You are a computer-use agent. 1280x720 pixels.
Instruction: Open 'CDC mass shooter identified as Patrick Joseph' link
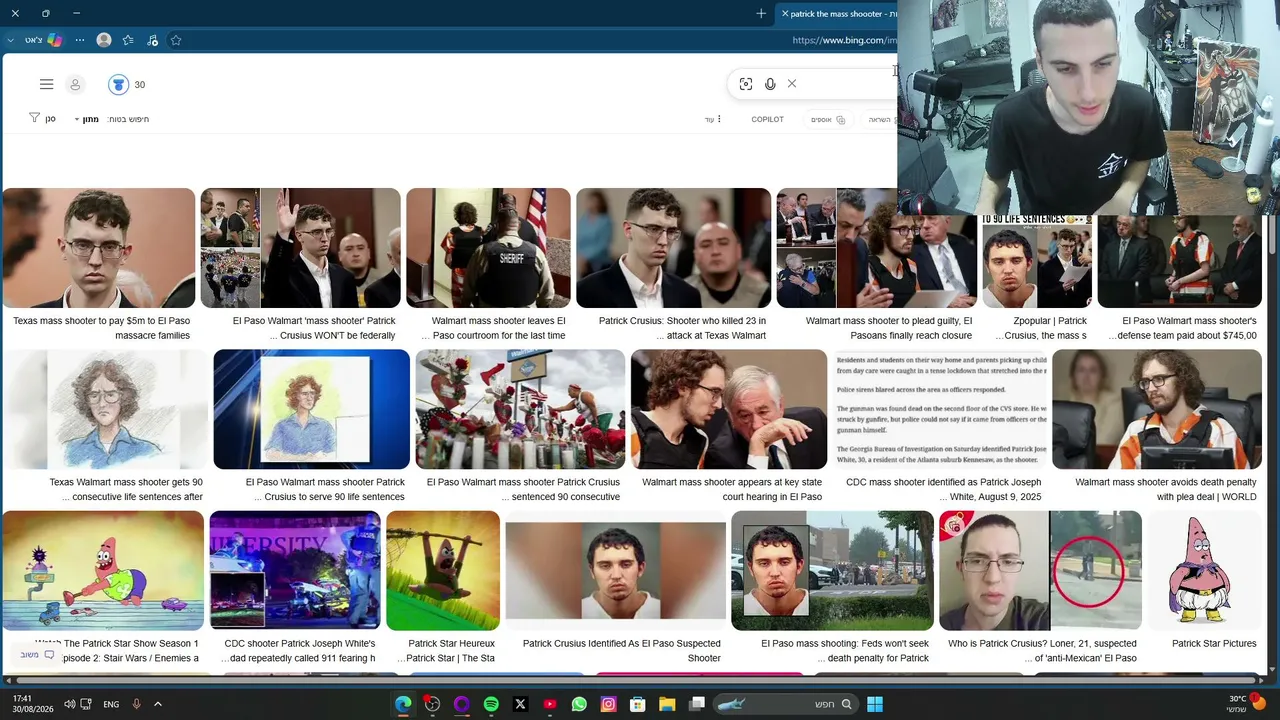(x=944, y=489)
